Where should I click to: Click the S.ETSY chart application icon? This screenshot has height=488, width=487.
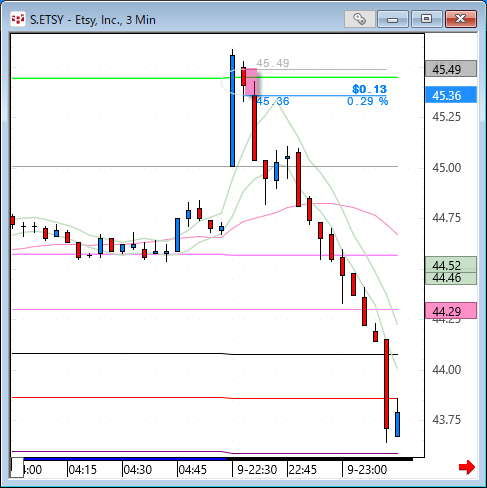17,19
